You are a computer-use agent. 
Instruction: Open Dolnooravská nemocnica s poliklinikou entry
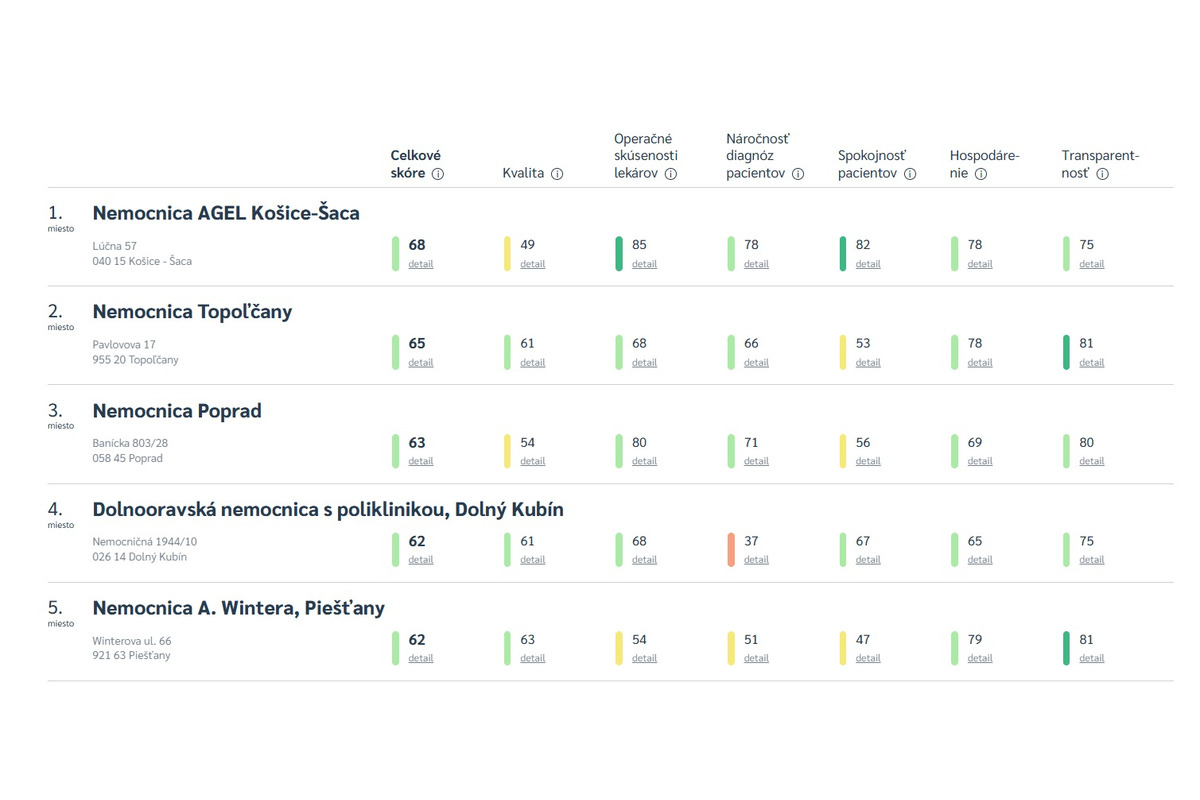pyautogui.click(x=327, y=510)
